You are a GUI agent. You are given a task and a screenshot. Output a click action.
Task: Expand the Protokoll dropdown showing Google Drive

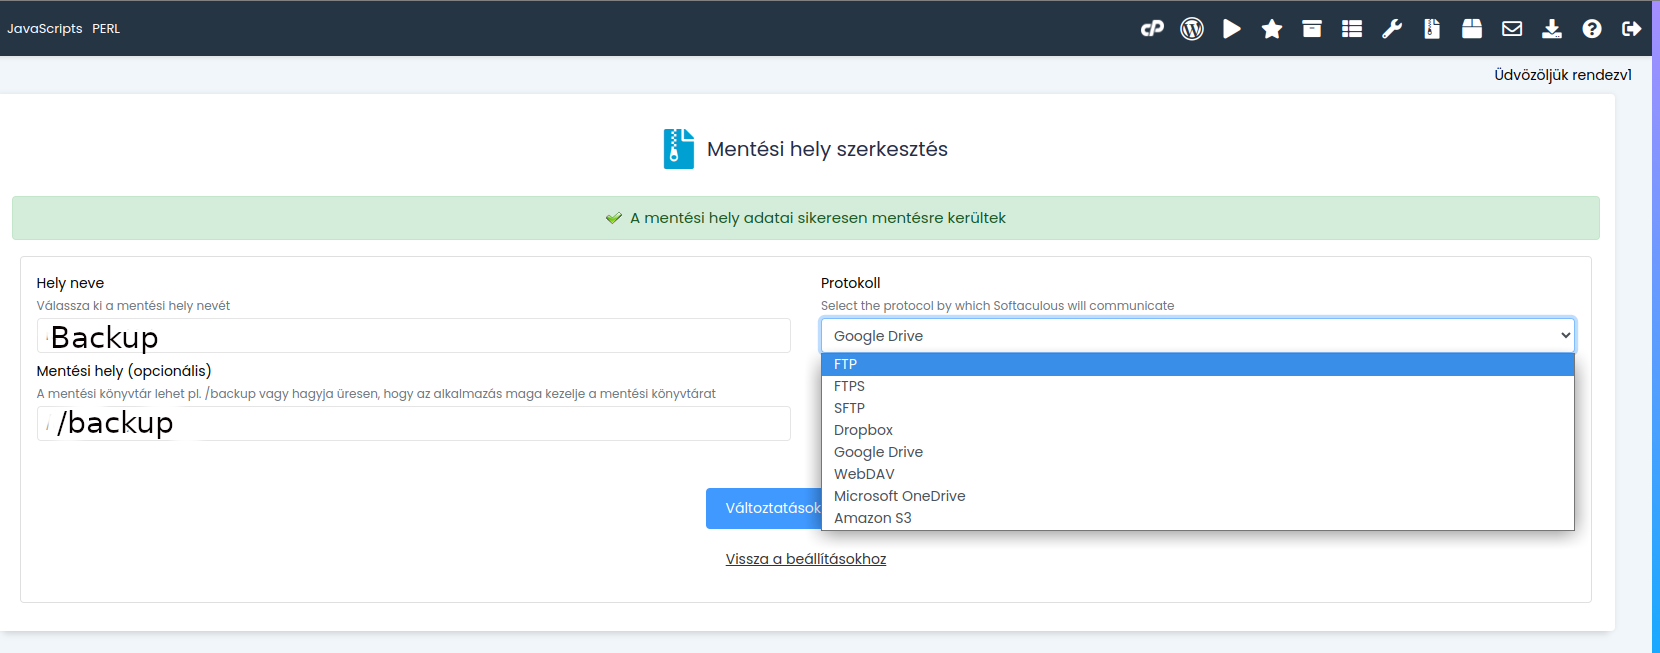1198,336
